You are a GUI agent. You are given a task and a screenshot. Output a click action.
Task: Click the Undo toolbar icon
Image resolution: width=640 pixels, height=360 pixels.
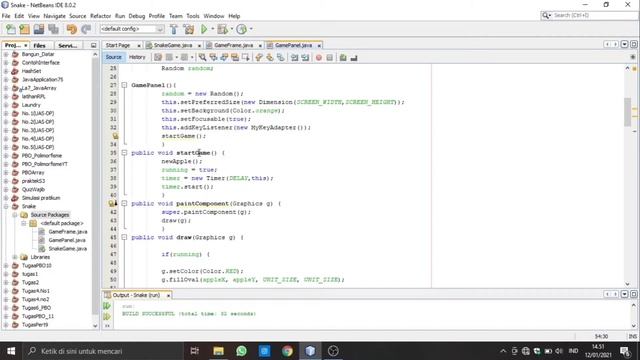click(x=72, y=29)
